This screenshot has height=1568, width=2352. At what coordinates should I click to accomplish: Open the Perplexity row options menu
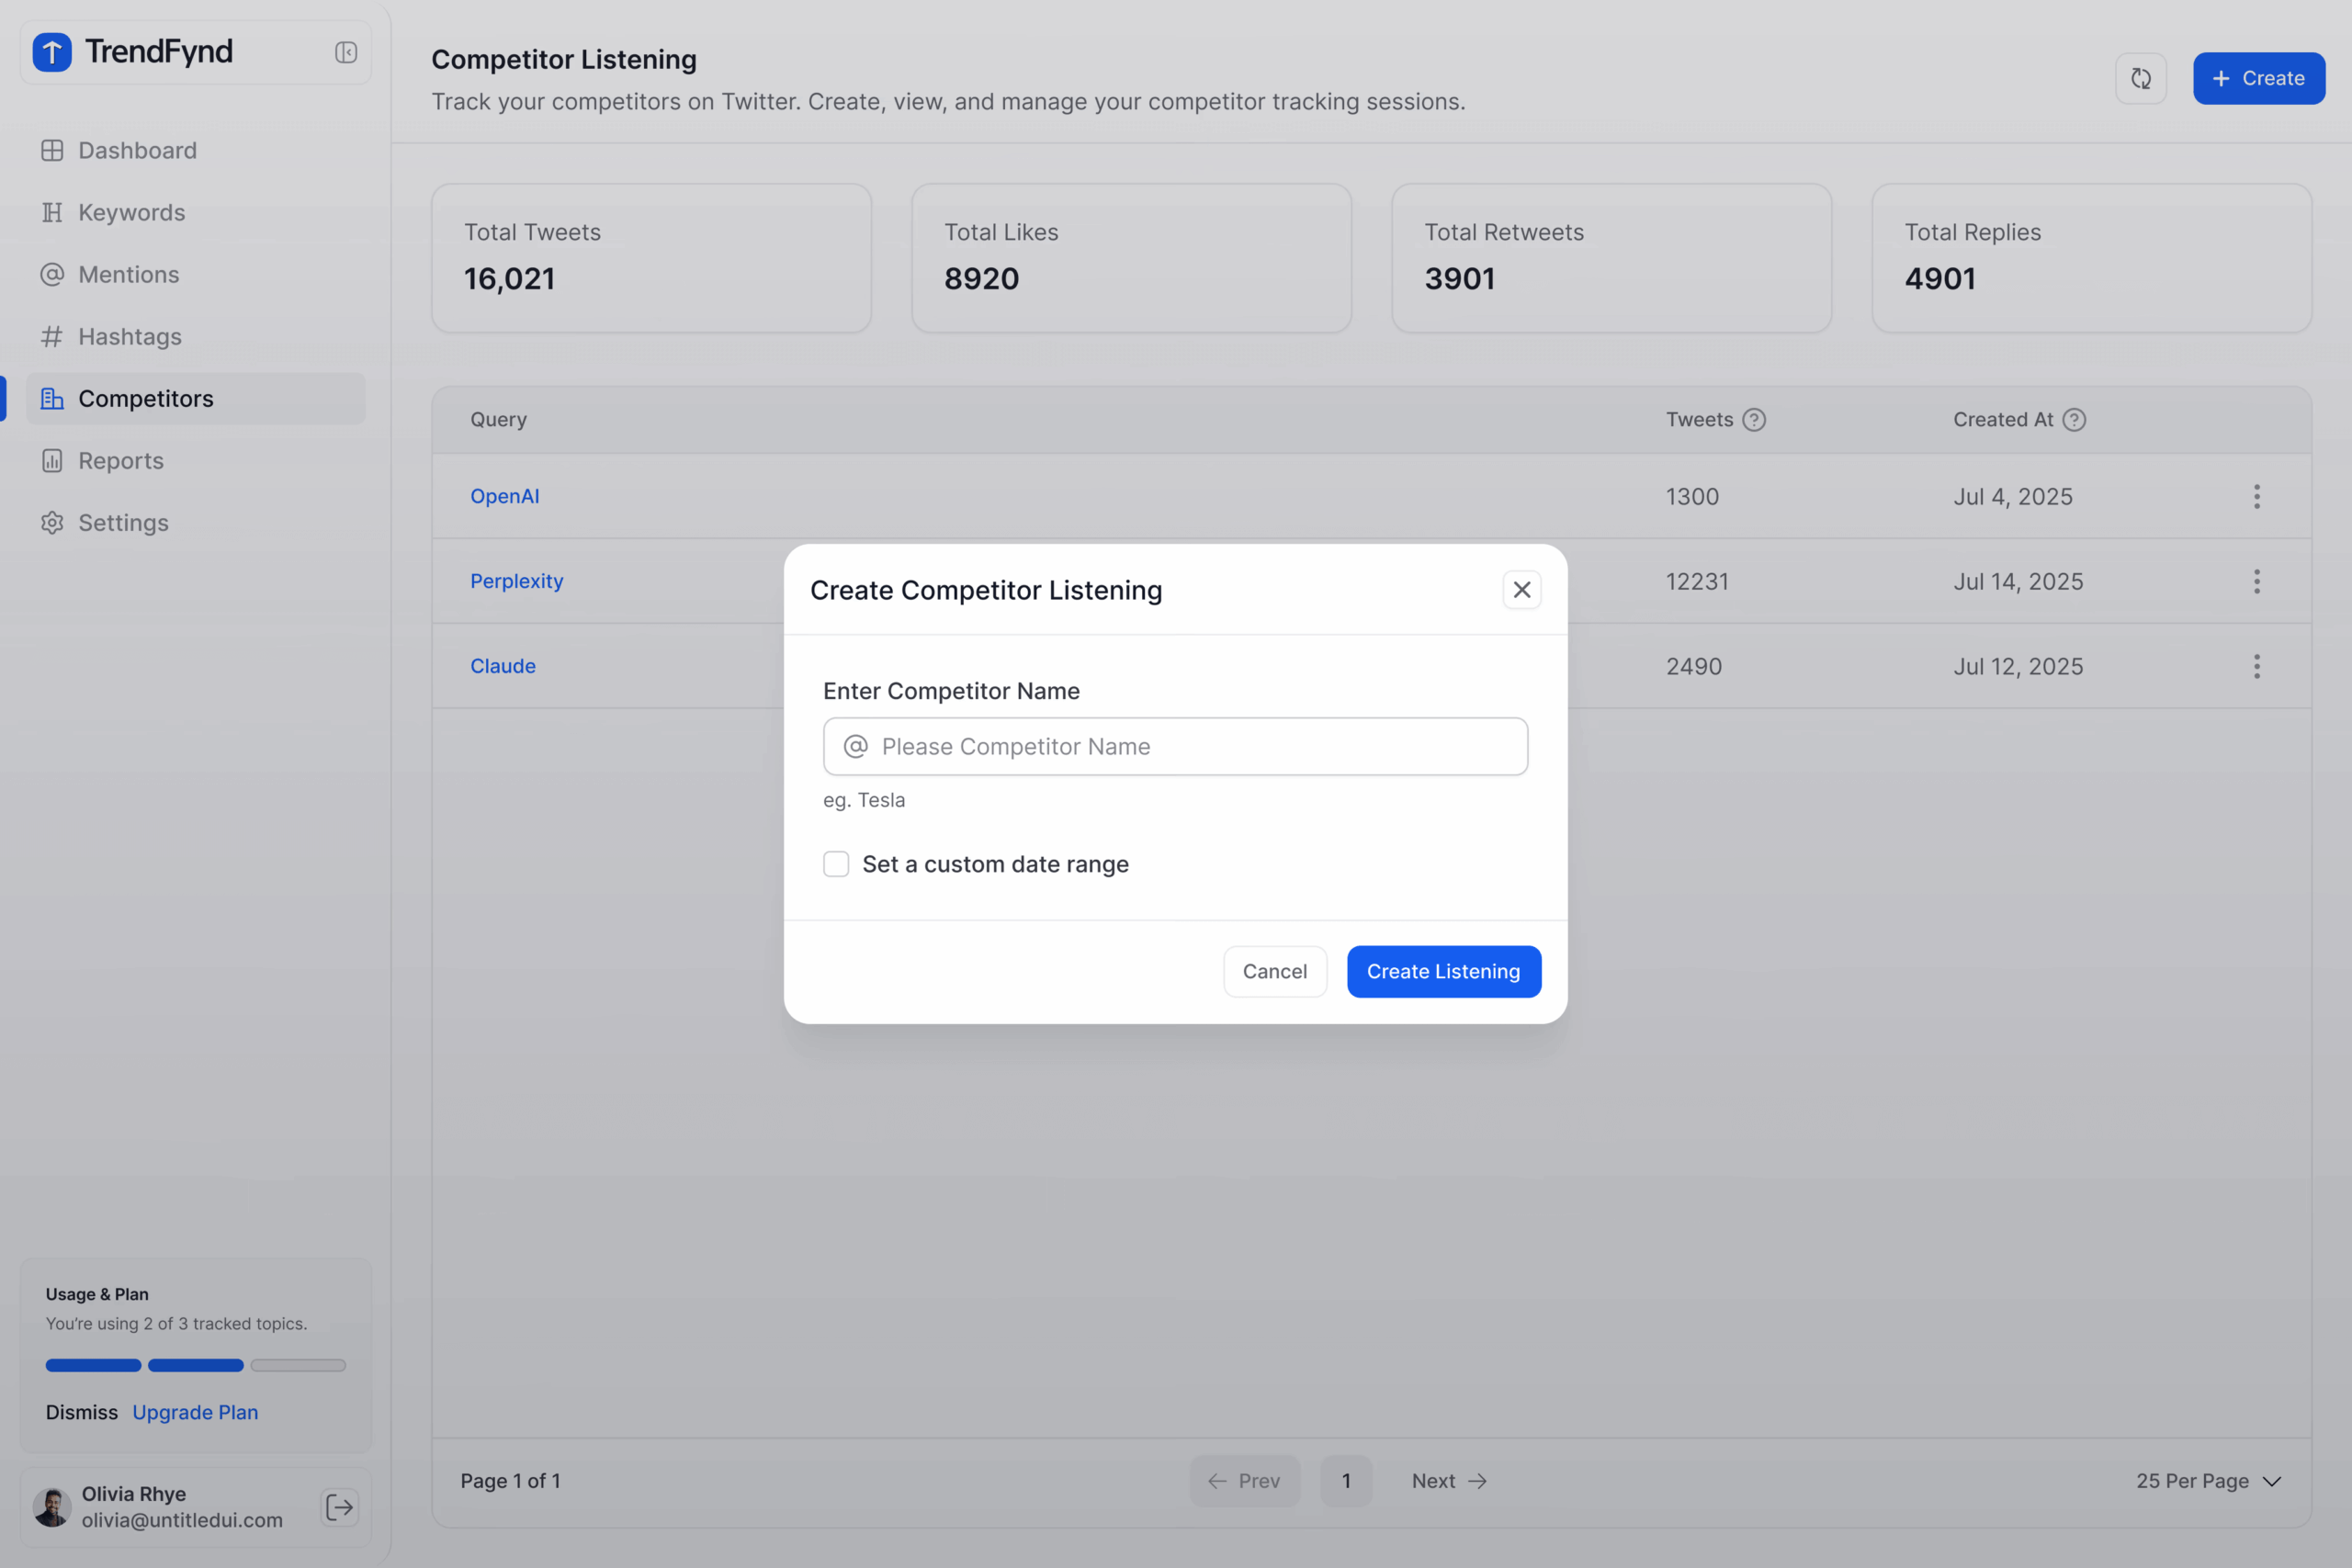coord(2257,581)
